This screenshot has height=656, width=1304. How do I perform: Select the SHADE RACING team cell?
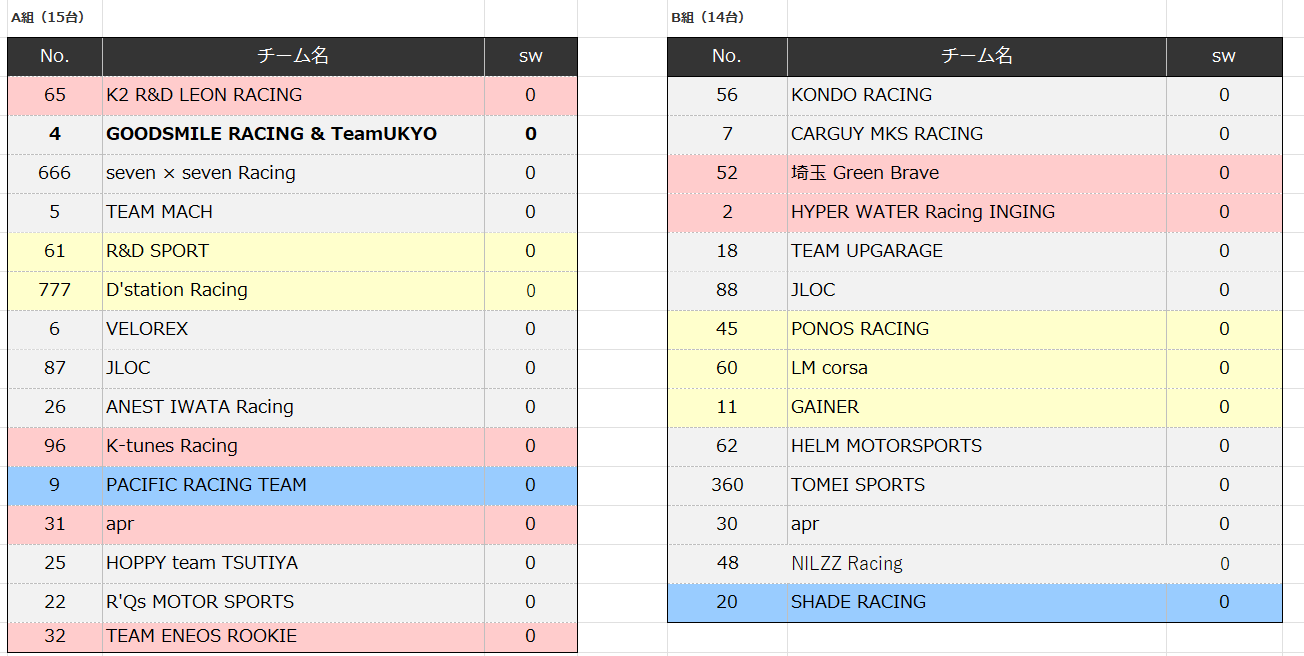[858, 602]
